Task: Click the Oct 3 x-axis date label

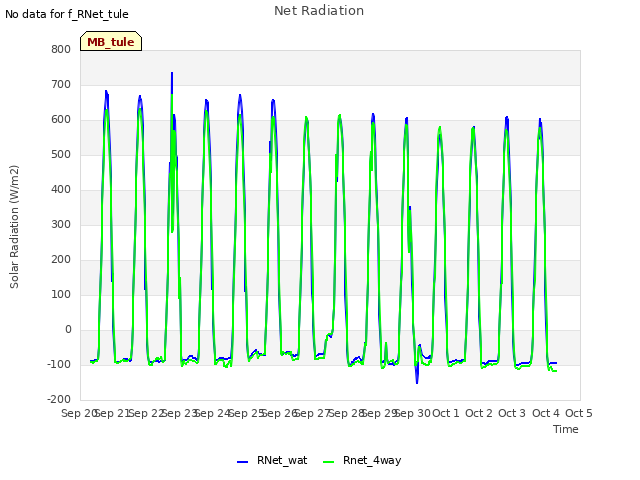Action: click(x=512, y=413)
